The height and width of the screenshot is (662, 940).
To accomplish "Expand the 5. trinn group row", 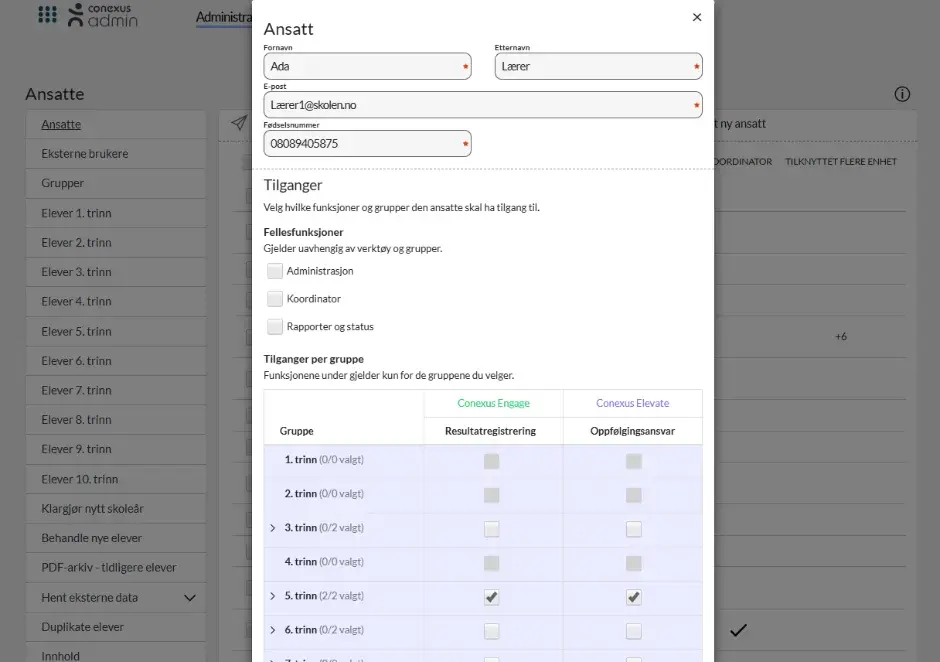I will pos(273,595).
